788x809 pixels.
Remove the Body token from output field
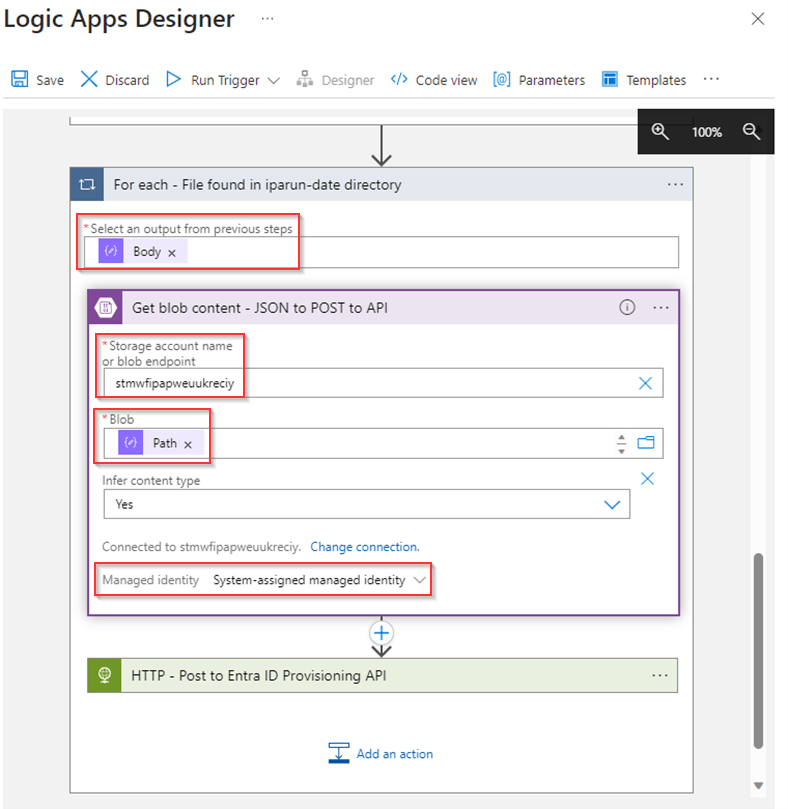(172, 253)
